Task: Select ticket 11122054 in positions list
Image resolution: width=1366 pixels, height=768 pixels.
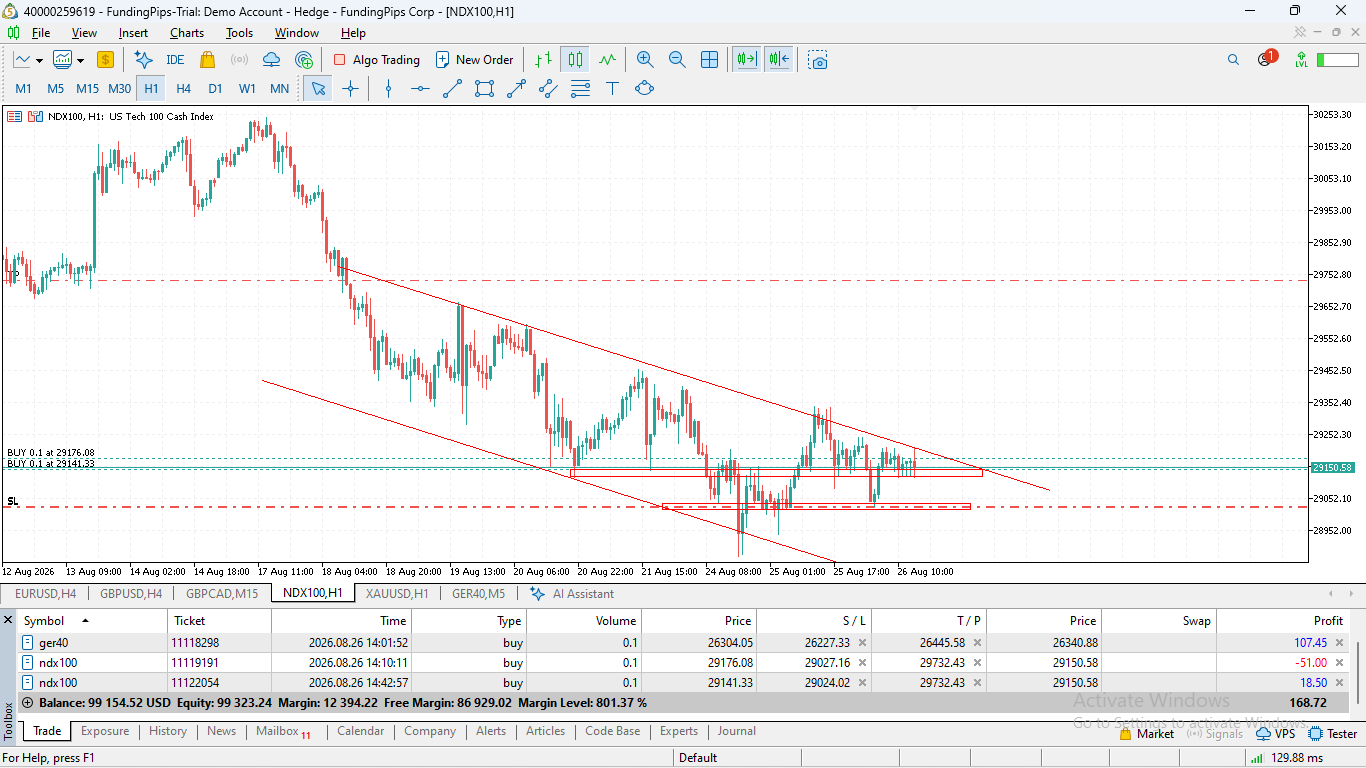Action: pos(195,683)
